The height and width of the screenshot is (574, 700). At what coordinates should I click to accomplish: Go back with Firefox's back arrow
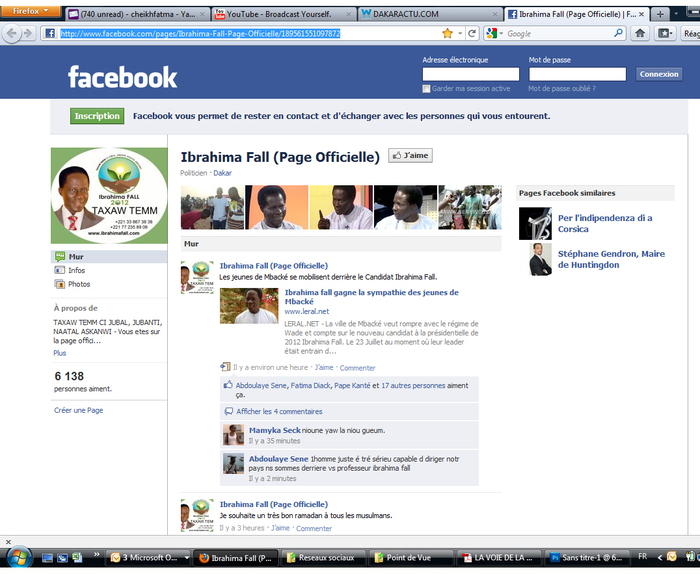tap(12, 33)
